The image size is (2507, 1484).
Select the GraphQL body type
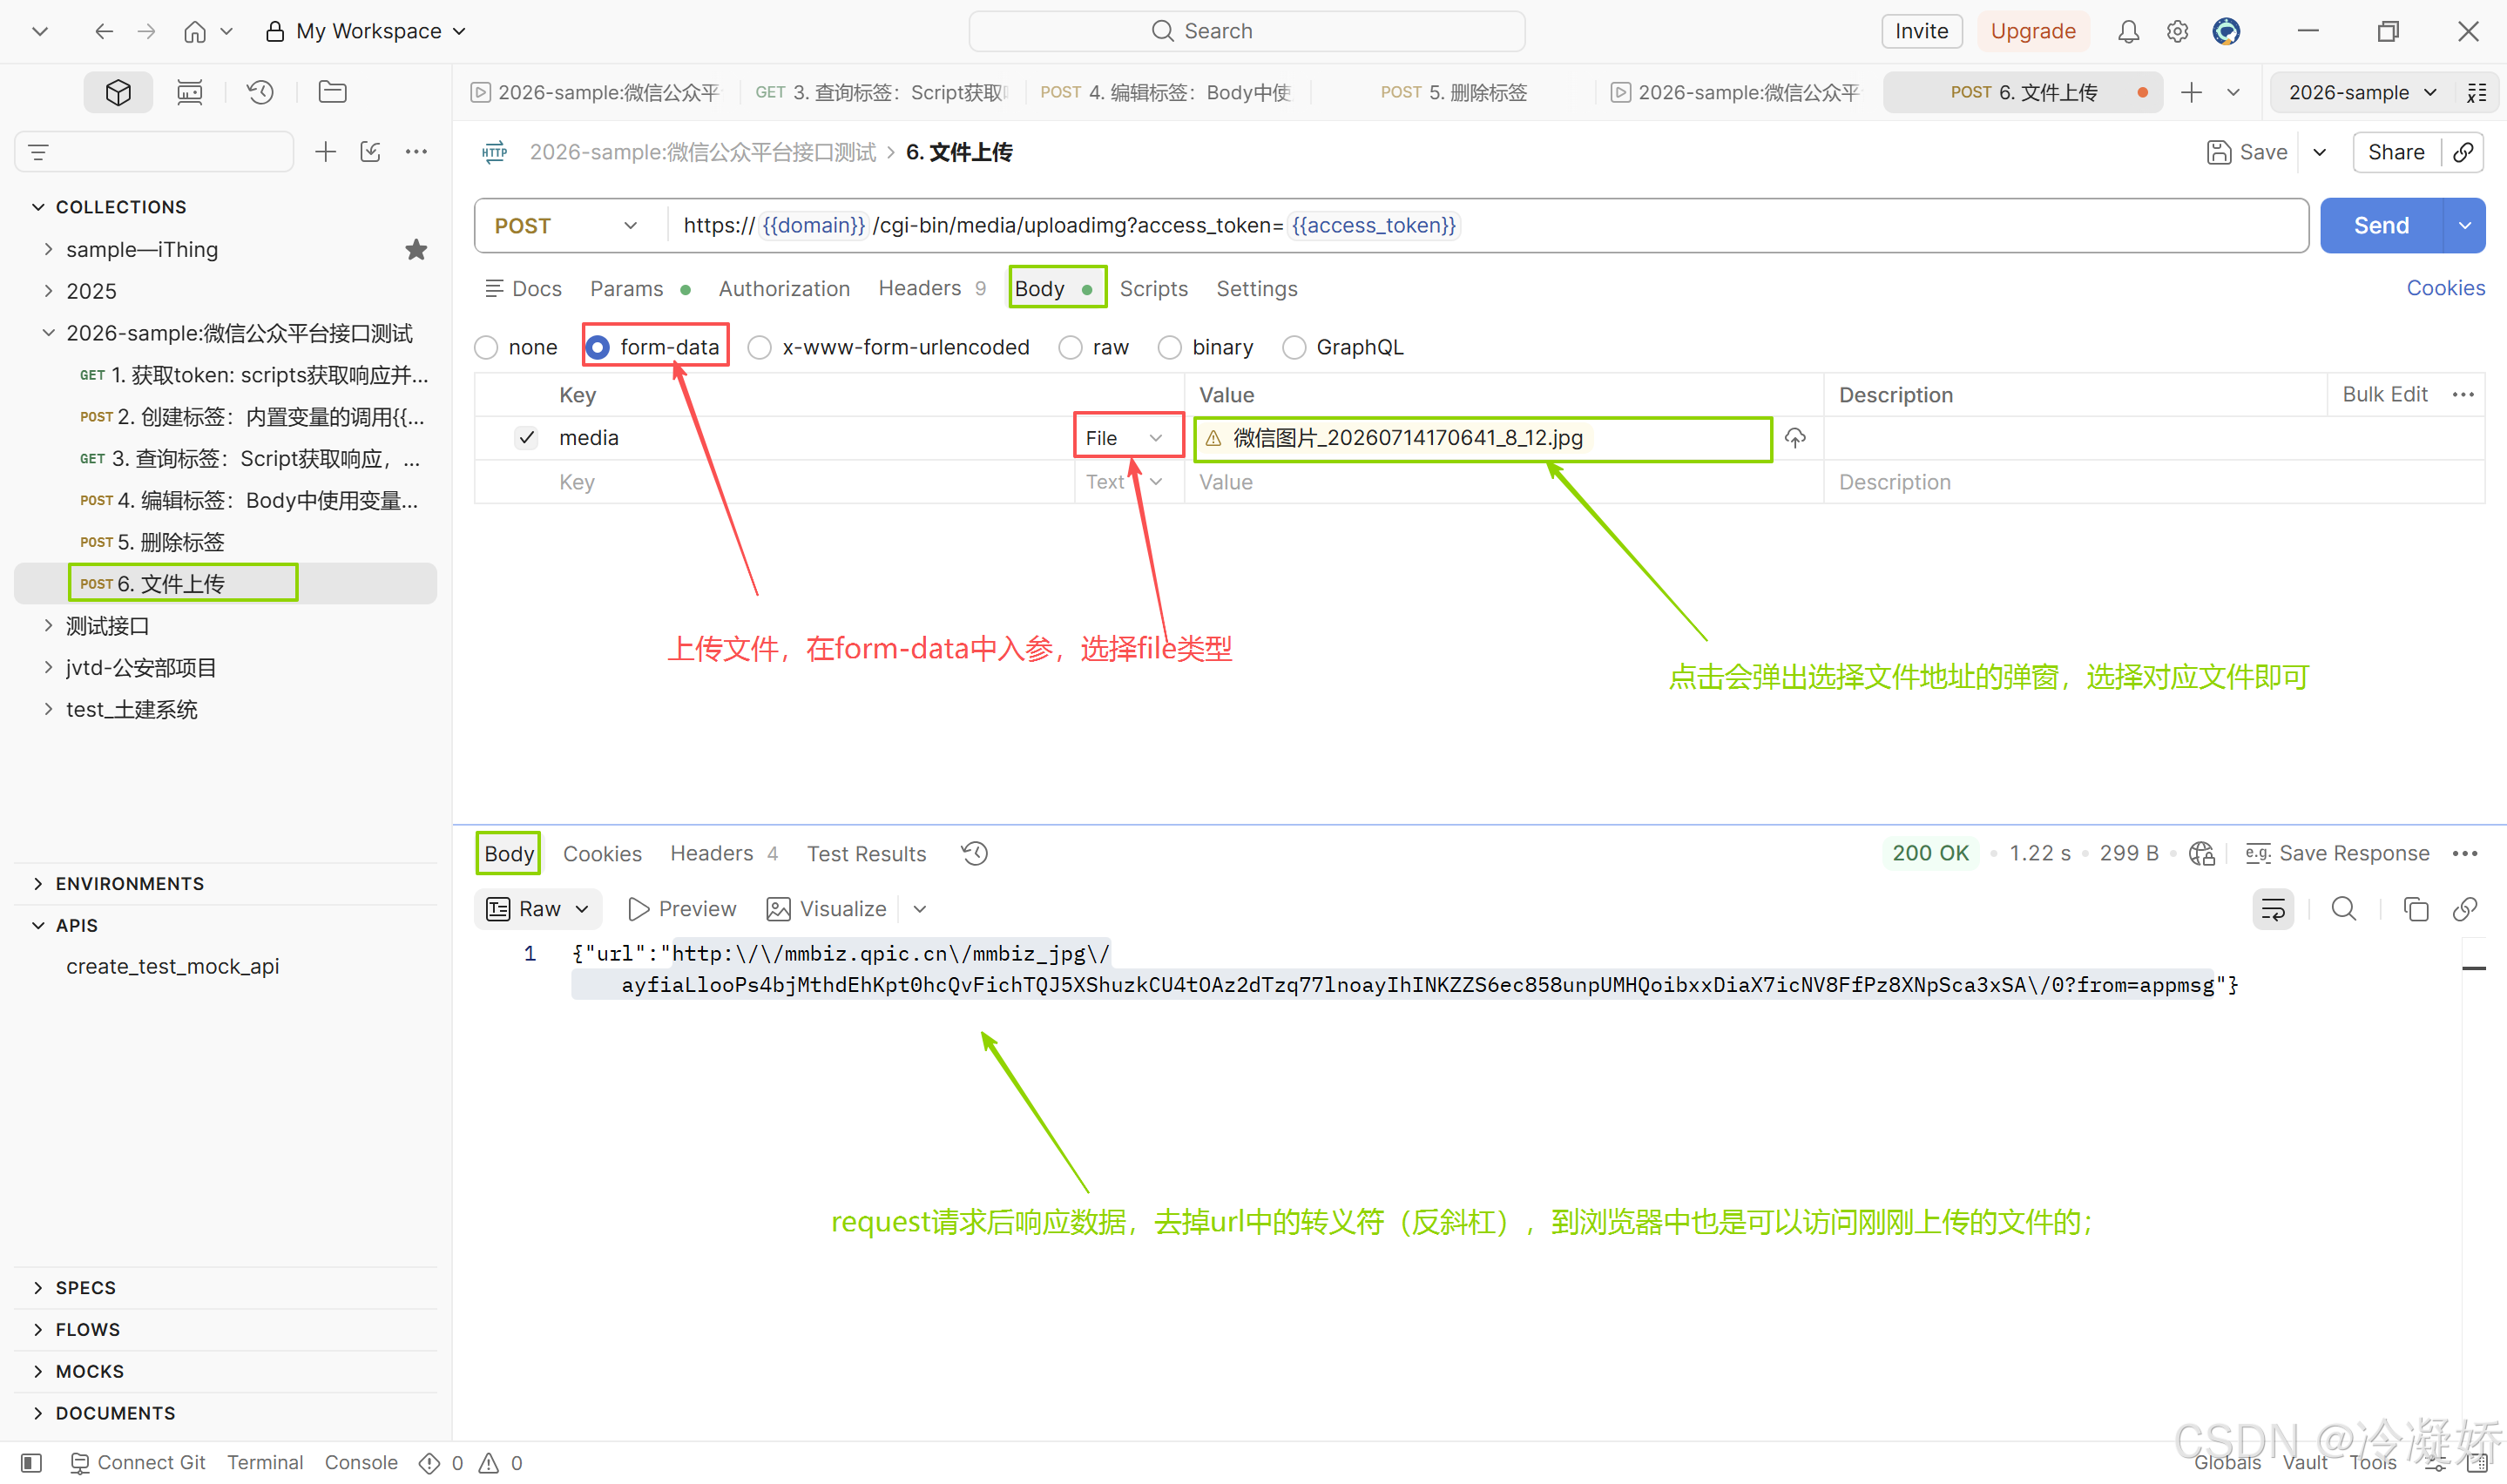click(x=1295, y=347)
